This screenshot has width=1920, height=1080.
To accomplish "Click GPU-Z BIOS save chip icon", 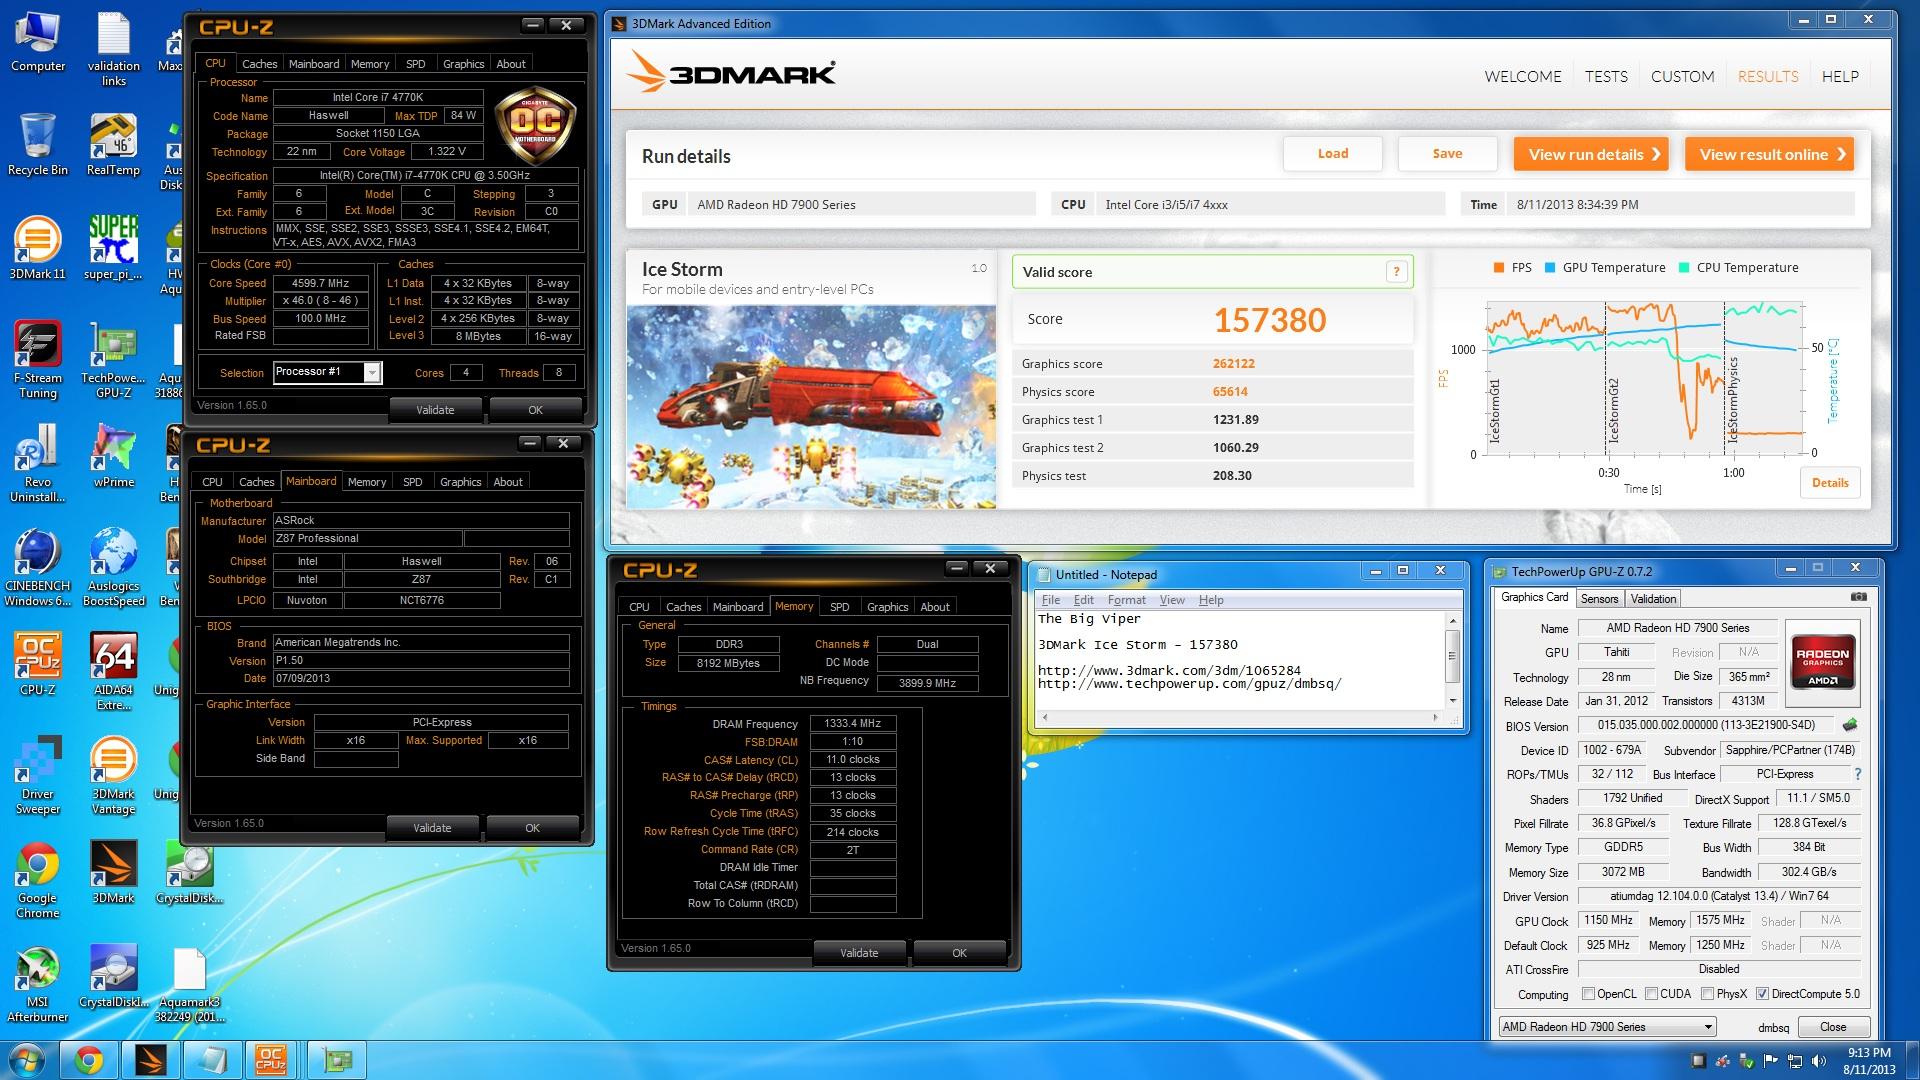I will coord(1850,725).
